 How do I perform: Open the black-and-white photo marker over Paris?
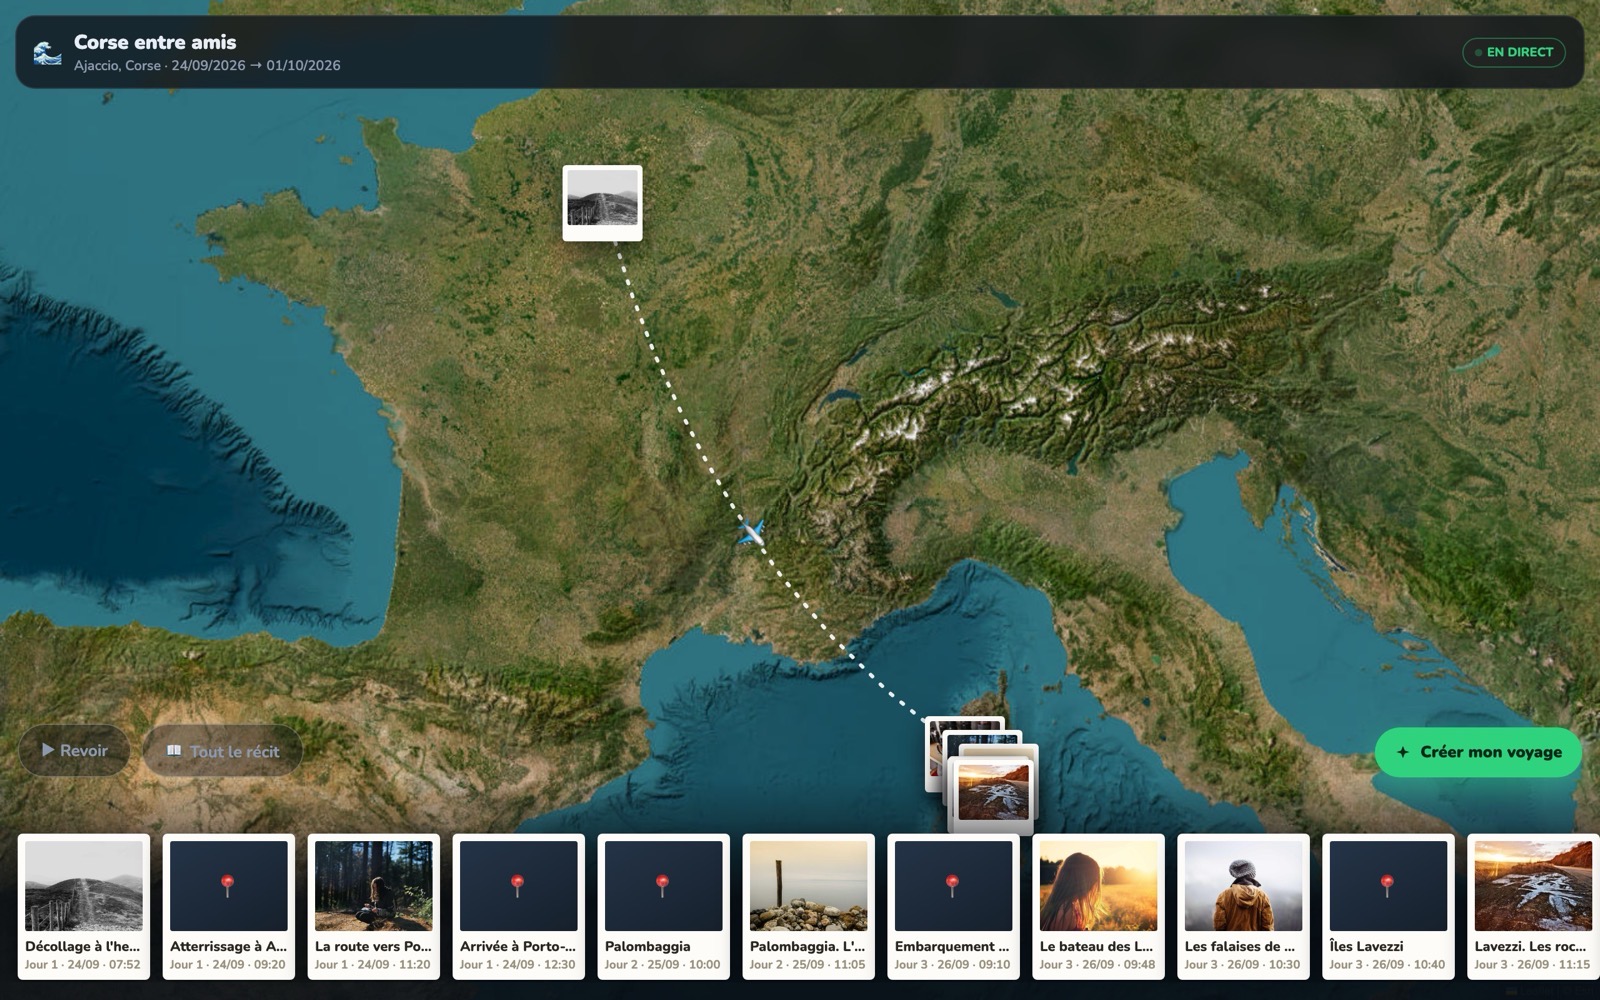[602, 203]
